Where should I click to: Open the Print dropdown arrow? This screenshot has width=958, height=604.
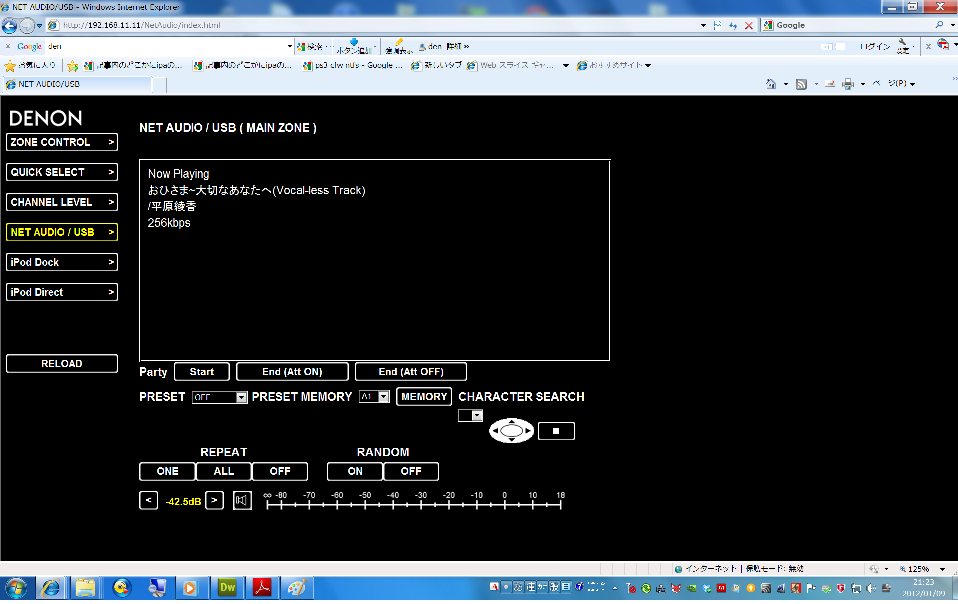[863, 84]
